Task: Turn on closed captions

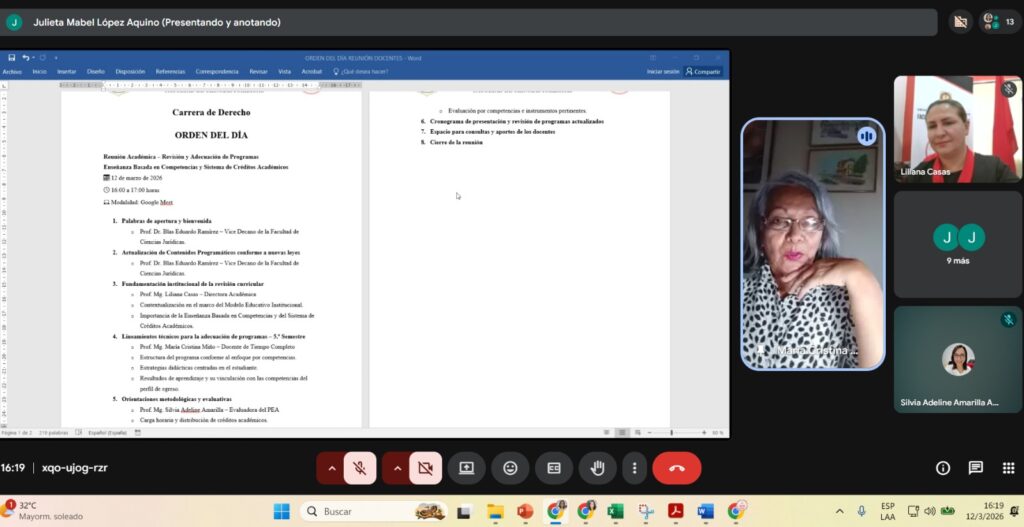Action: (554, 468)
